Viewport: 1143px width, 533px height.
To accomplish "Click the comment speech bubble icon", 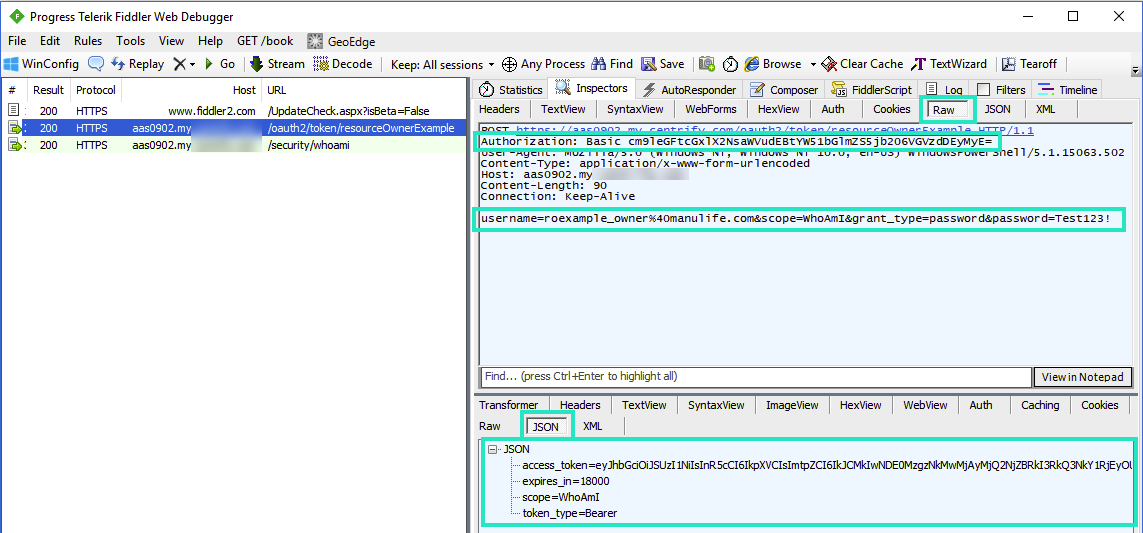I will point(95,64).
